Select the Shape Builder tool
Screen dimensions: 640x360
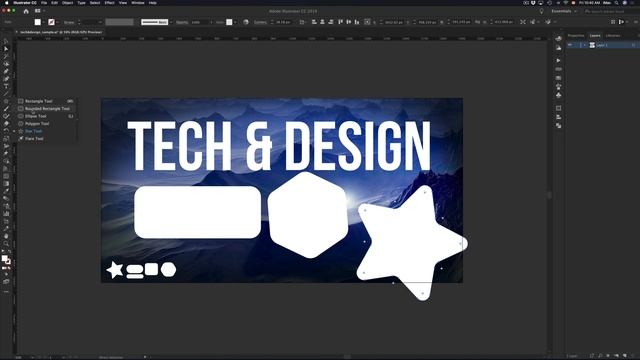point(6,161)
